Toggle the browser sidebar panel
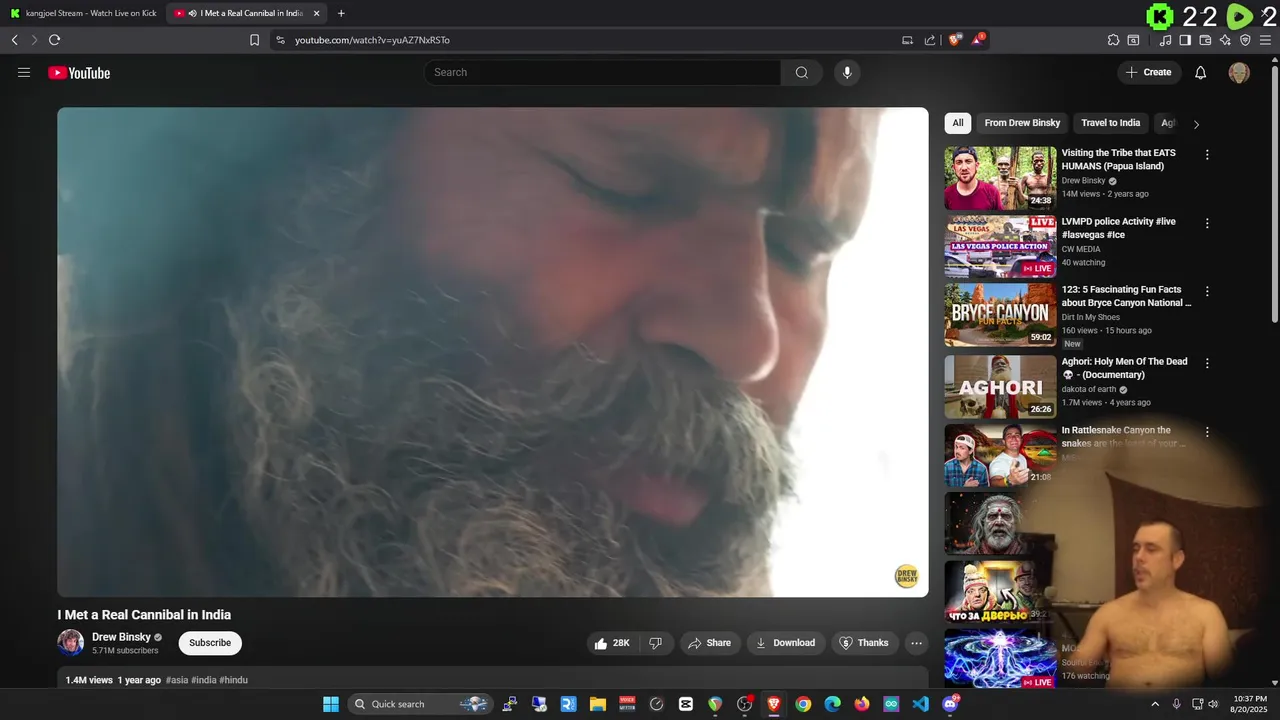 1185,40
